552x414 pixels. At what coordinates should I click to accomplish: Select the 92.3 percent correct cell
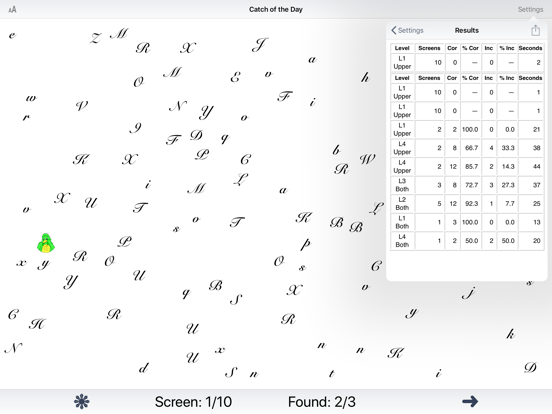[x=470, y=203]
